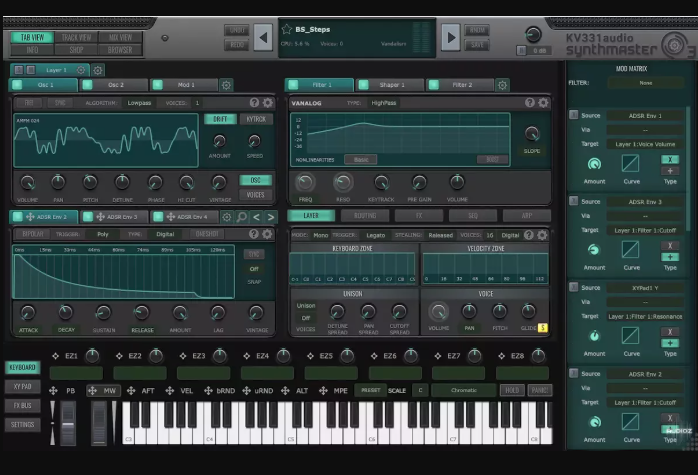Click the PB modulation source drag icon
The image size is (698, 475).
coord(53,391)
